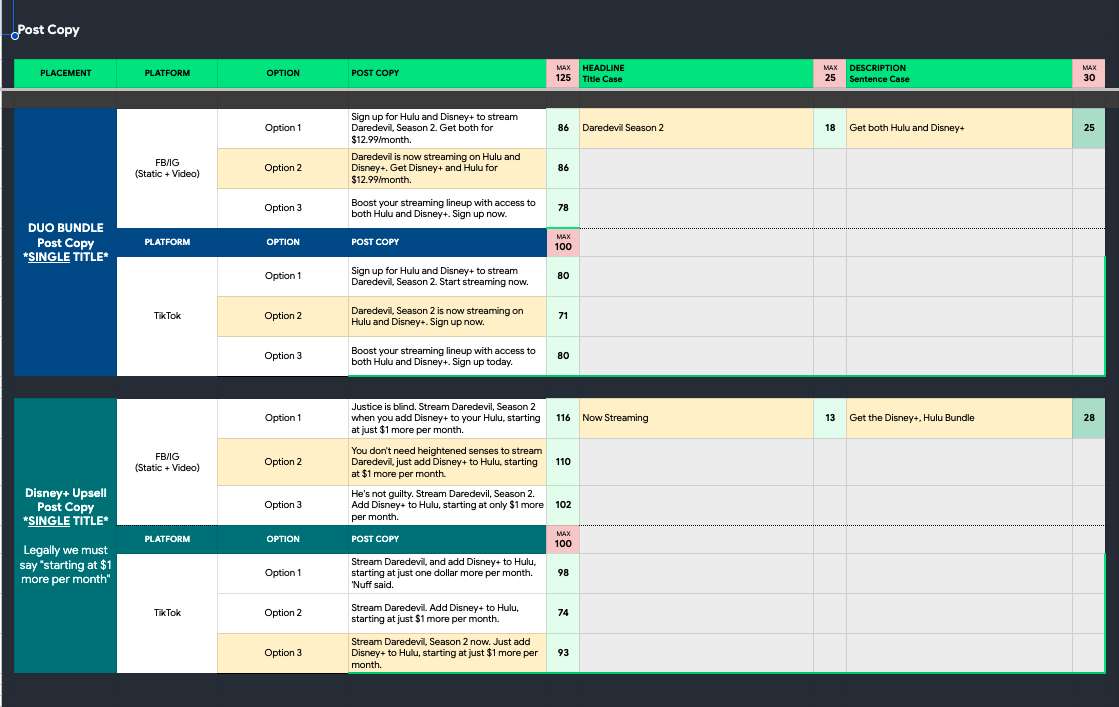Click POST COPY label in the blue sub-header row
Screen dimensions: 1119x707
[x=447, y=243]
